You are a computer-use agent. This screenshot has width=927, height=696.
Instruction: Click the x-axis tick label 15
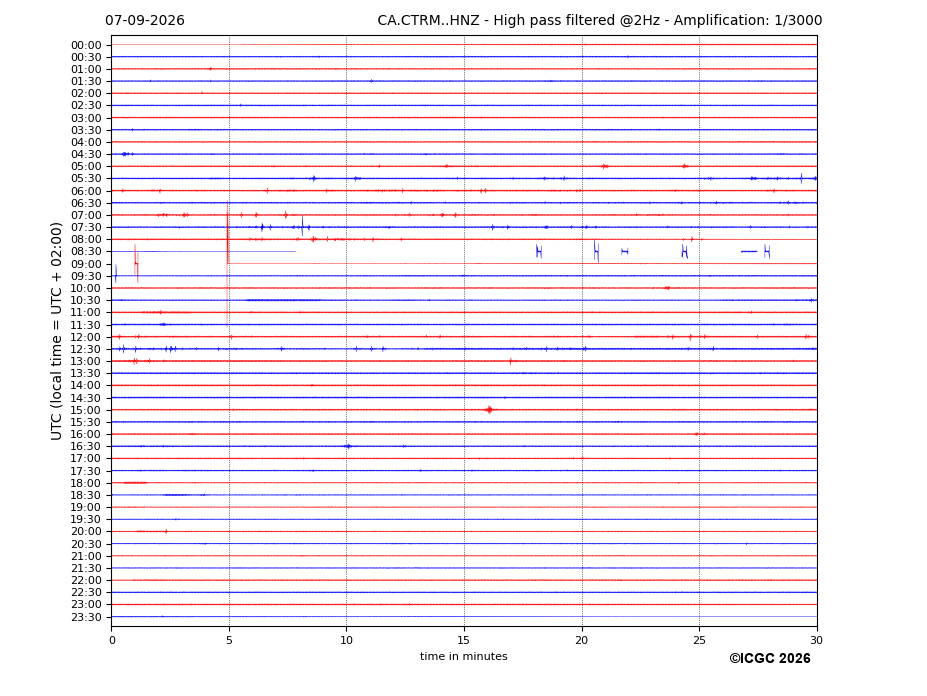point(464,640)
